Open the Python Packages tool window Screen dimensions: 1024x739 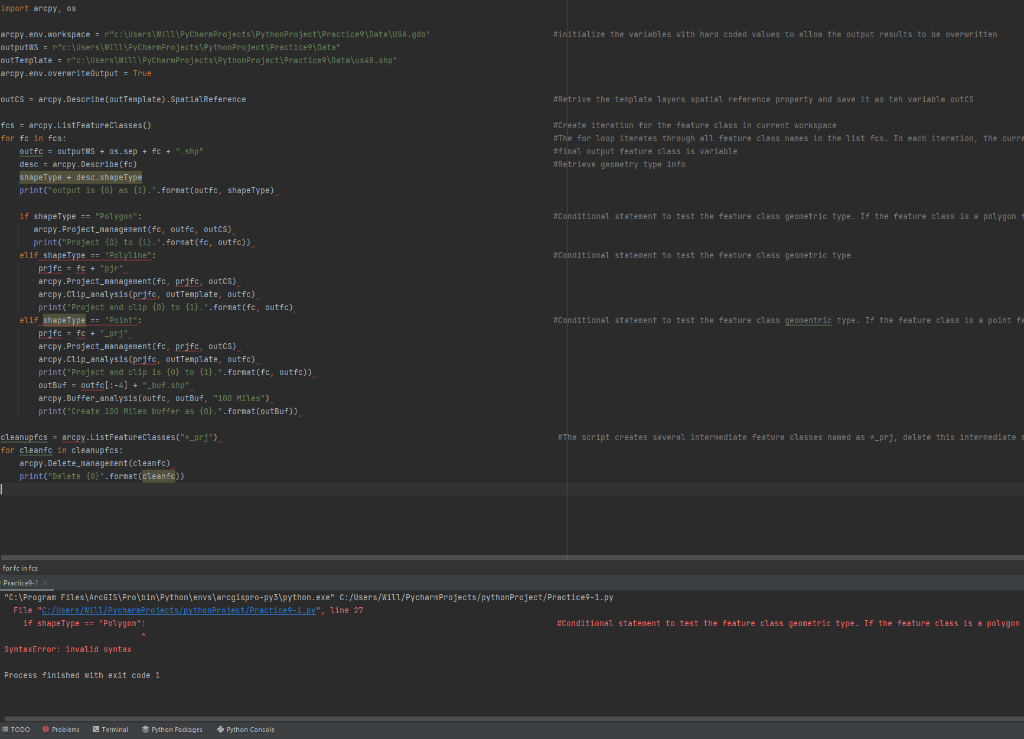[x=172, y=729]
